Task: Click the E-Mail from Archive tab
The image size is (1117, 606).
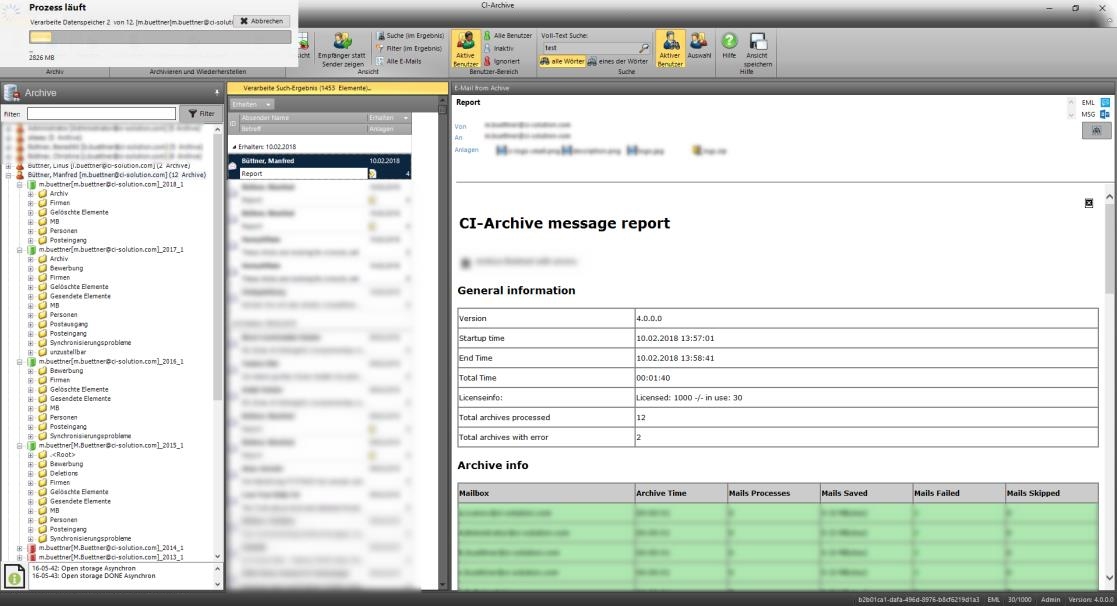Action: (x=482, y=88)
